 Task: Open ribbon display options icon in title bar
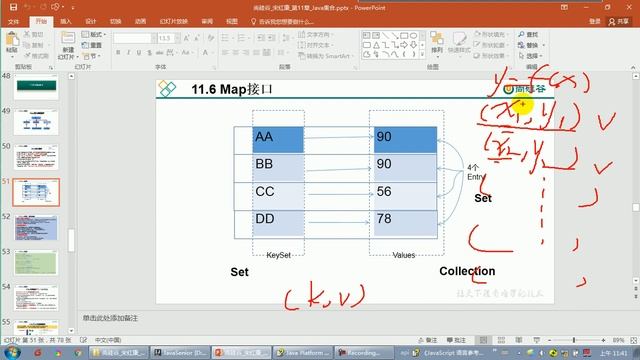[x=564, y=7]
